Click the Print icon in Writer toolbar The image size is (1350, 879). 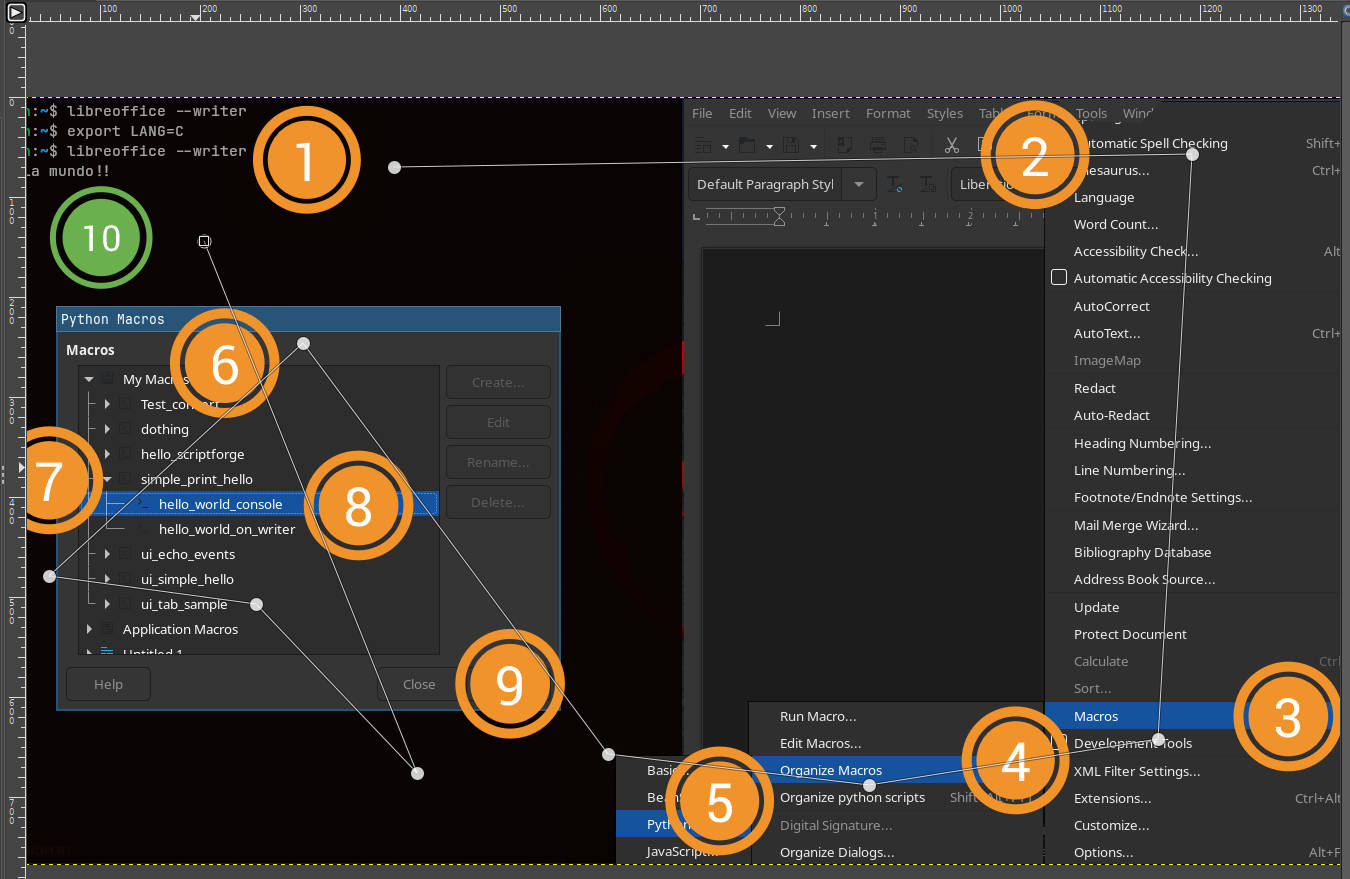click(878, 146)
